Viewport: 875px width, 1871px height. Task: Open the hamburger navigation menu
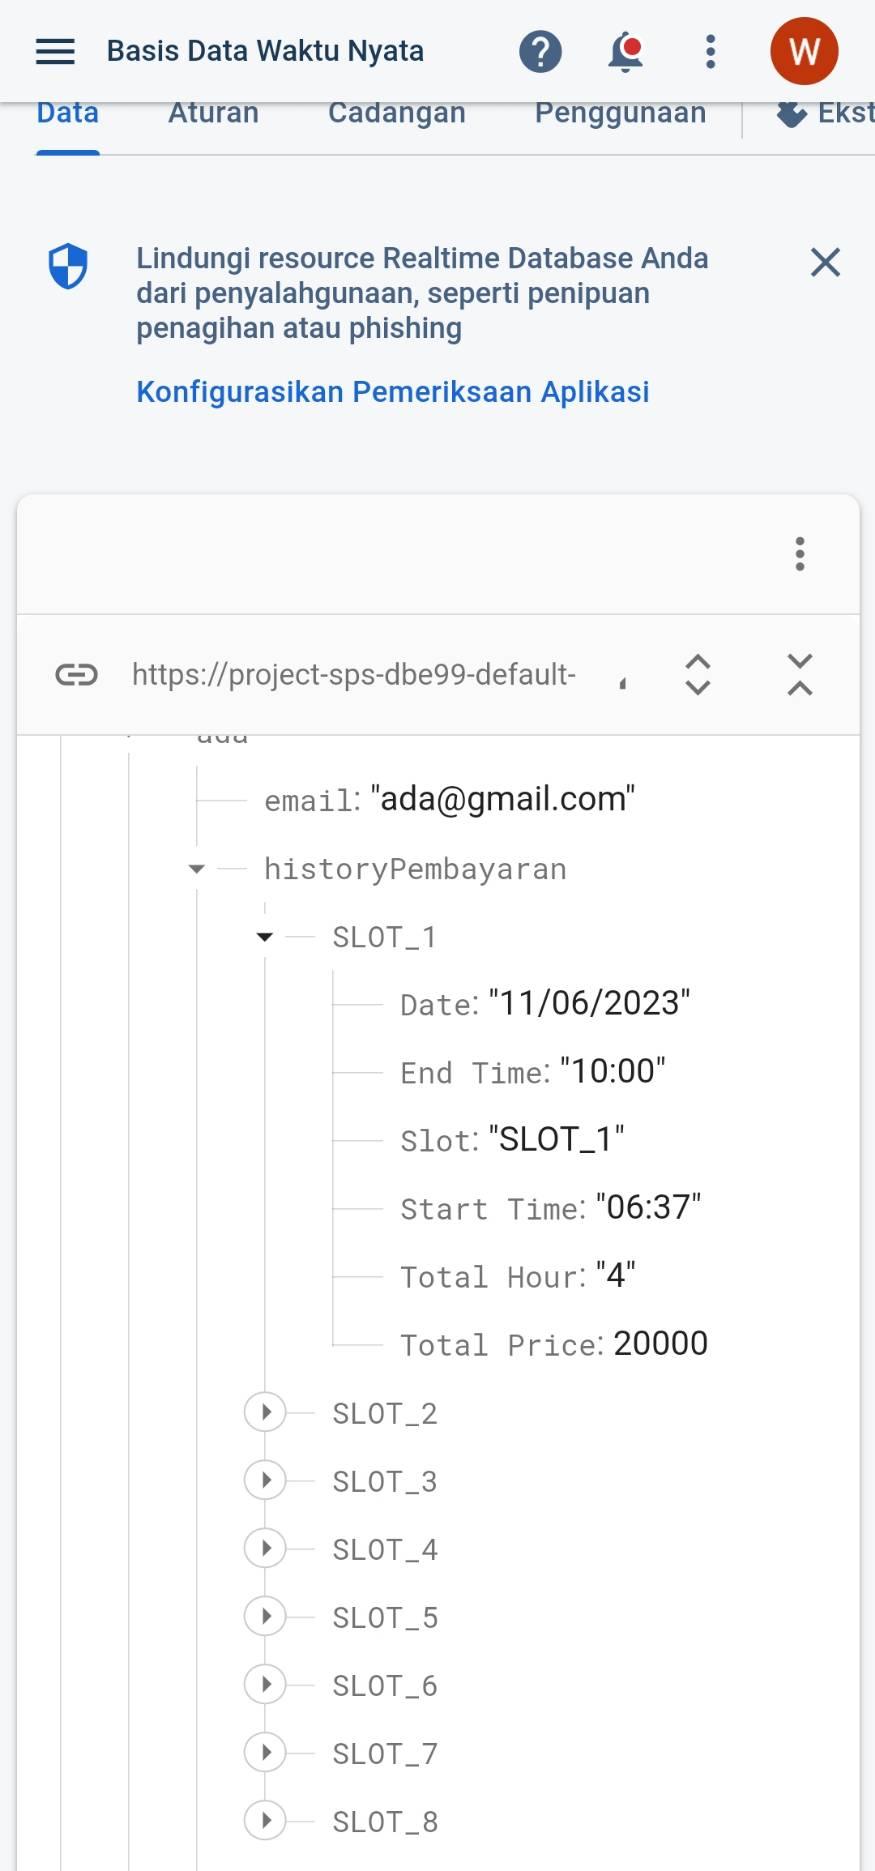tap(55, 51)
